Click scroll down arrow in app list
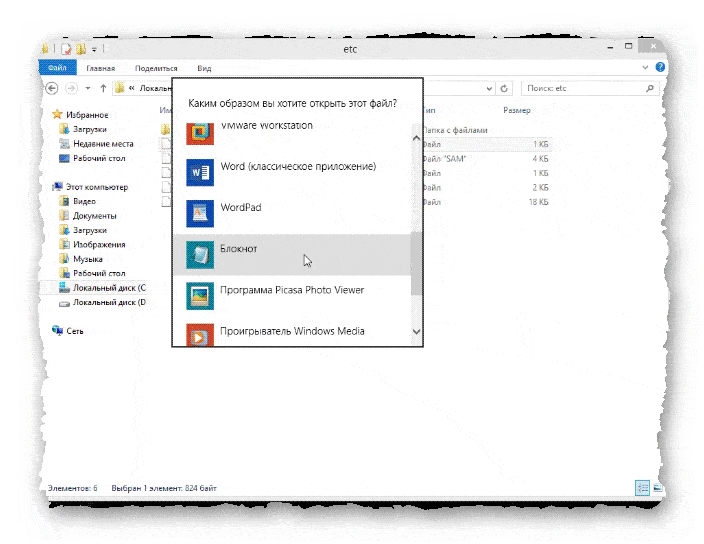This screenshot has width=704, height=544. click(416, 332)
